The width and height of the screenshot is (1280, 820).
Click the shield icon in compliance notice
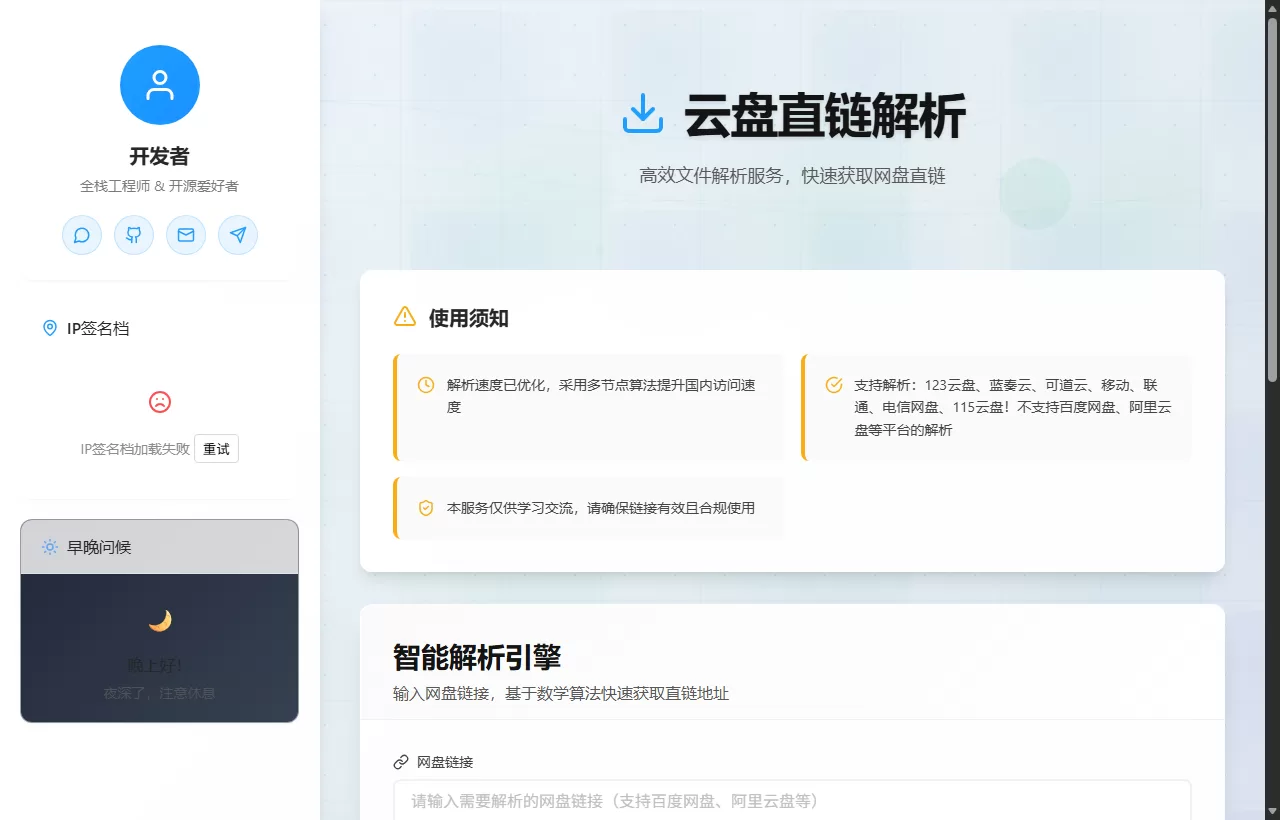[x=426, y=508]
